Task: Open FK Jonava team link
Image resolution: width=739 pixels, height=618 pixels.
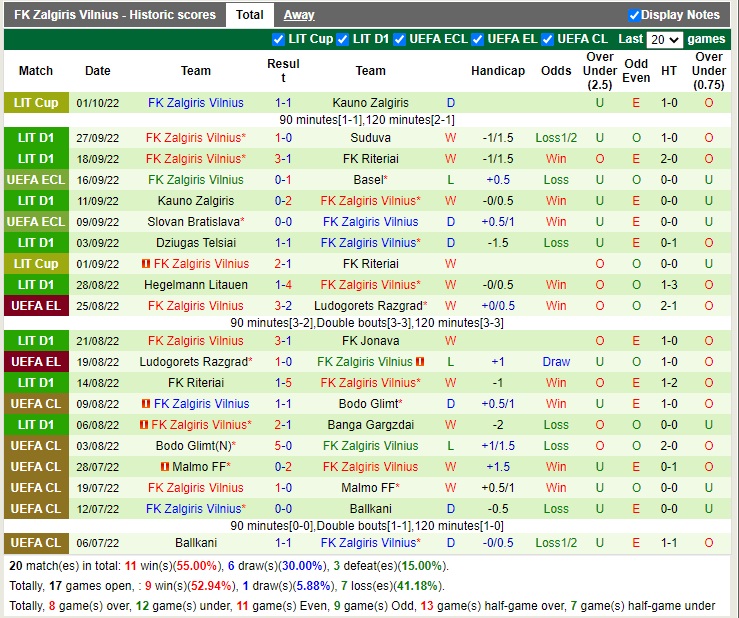Action: 370,341
